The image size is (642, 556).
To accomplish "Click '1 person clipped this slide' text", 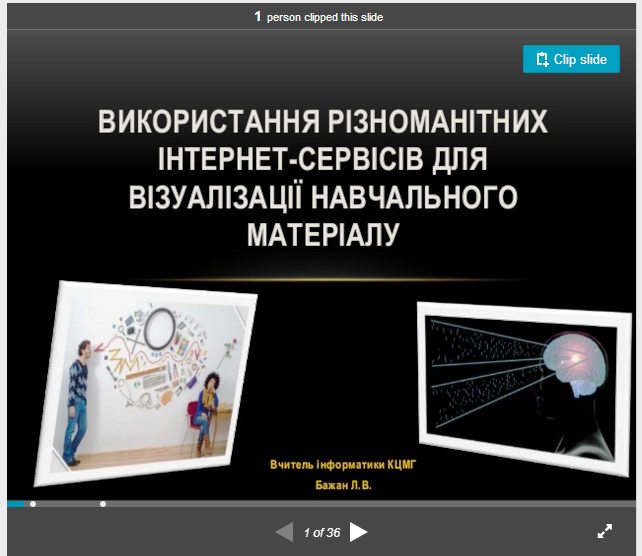I will (x=319, y=17).
